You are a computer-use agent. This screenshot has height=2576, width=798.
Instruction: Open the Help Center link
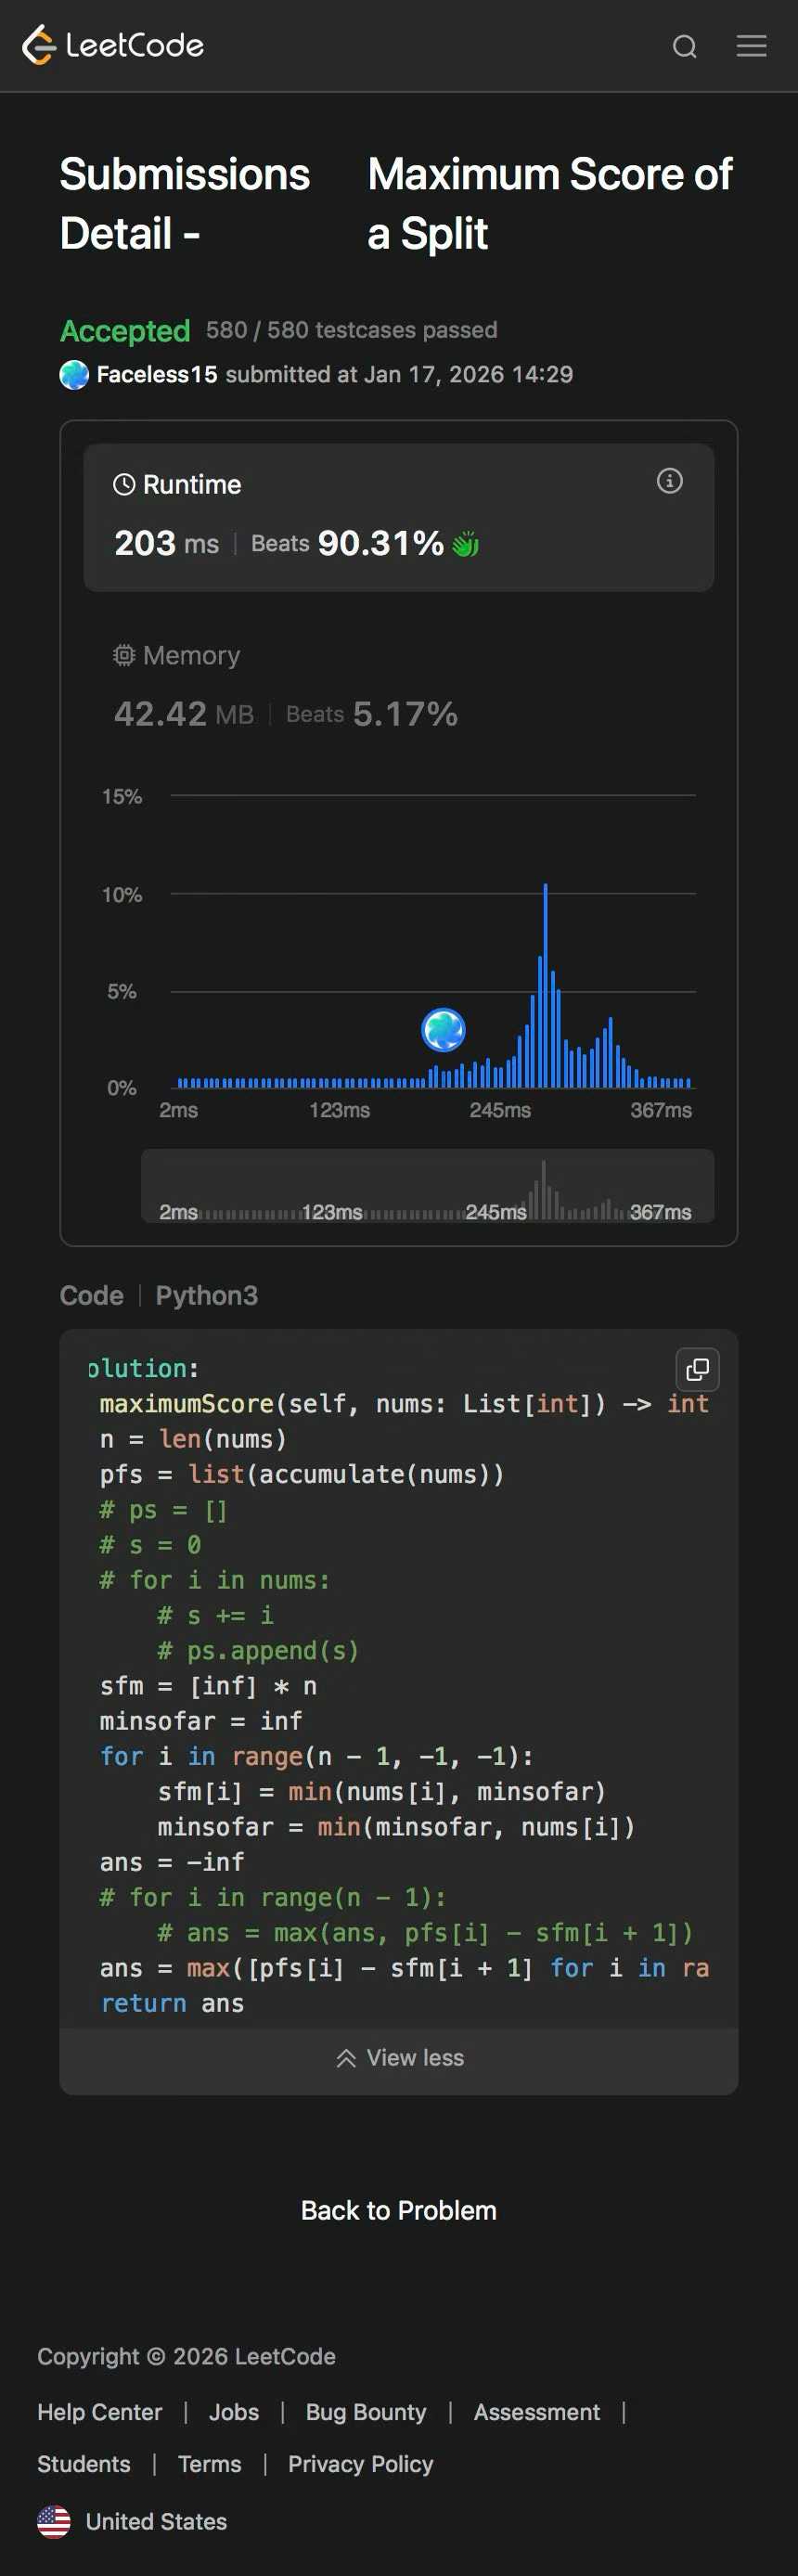99,2412
